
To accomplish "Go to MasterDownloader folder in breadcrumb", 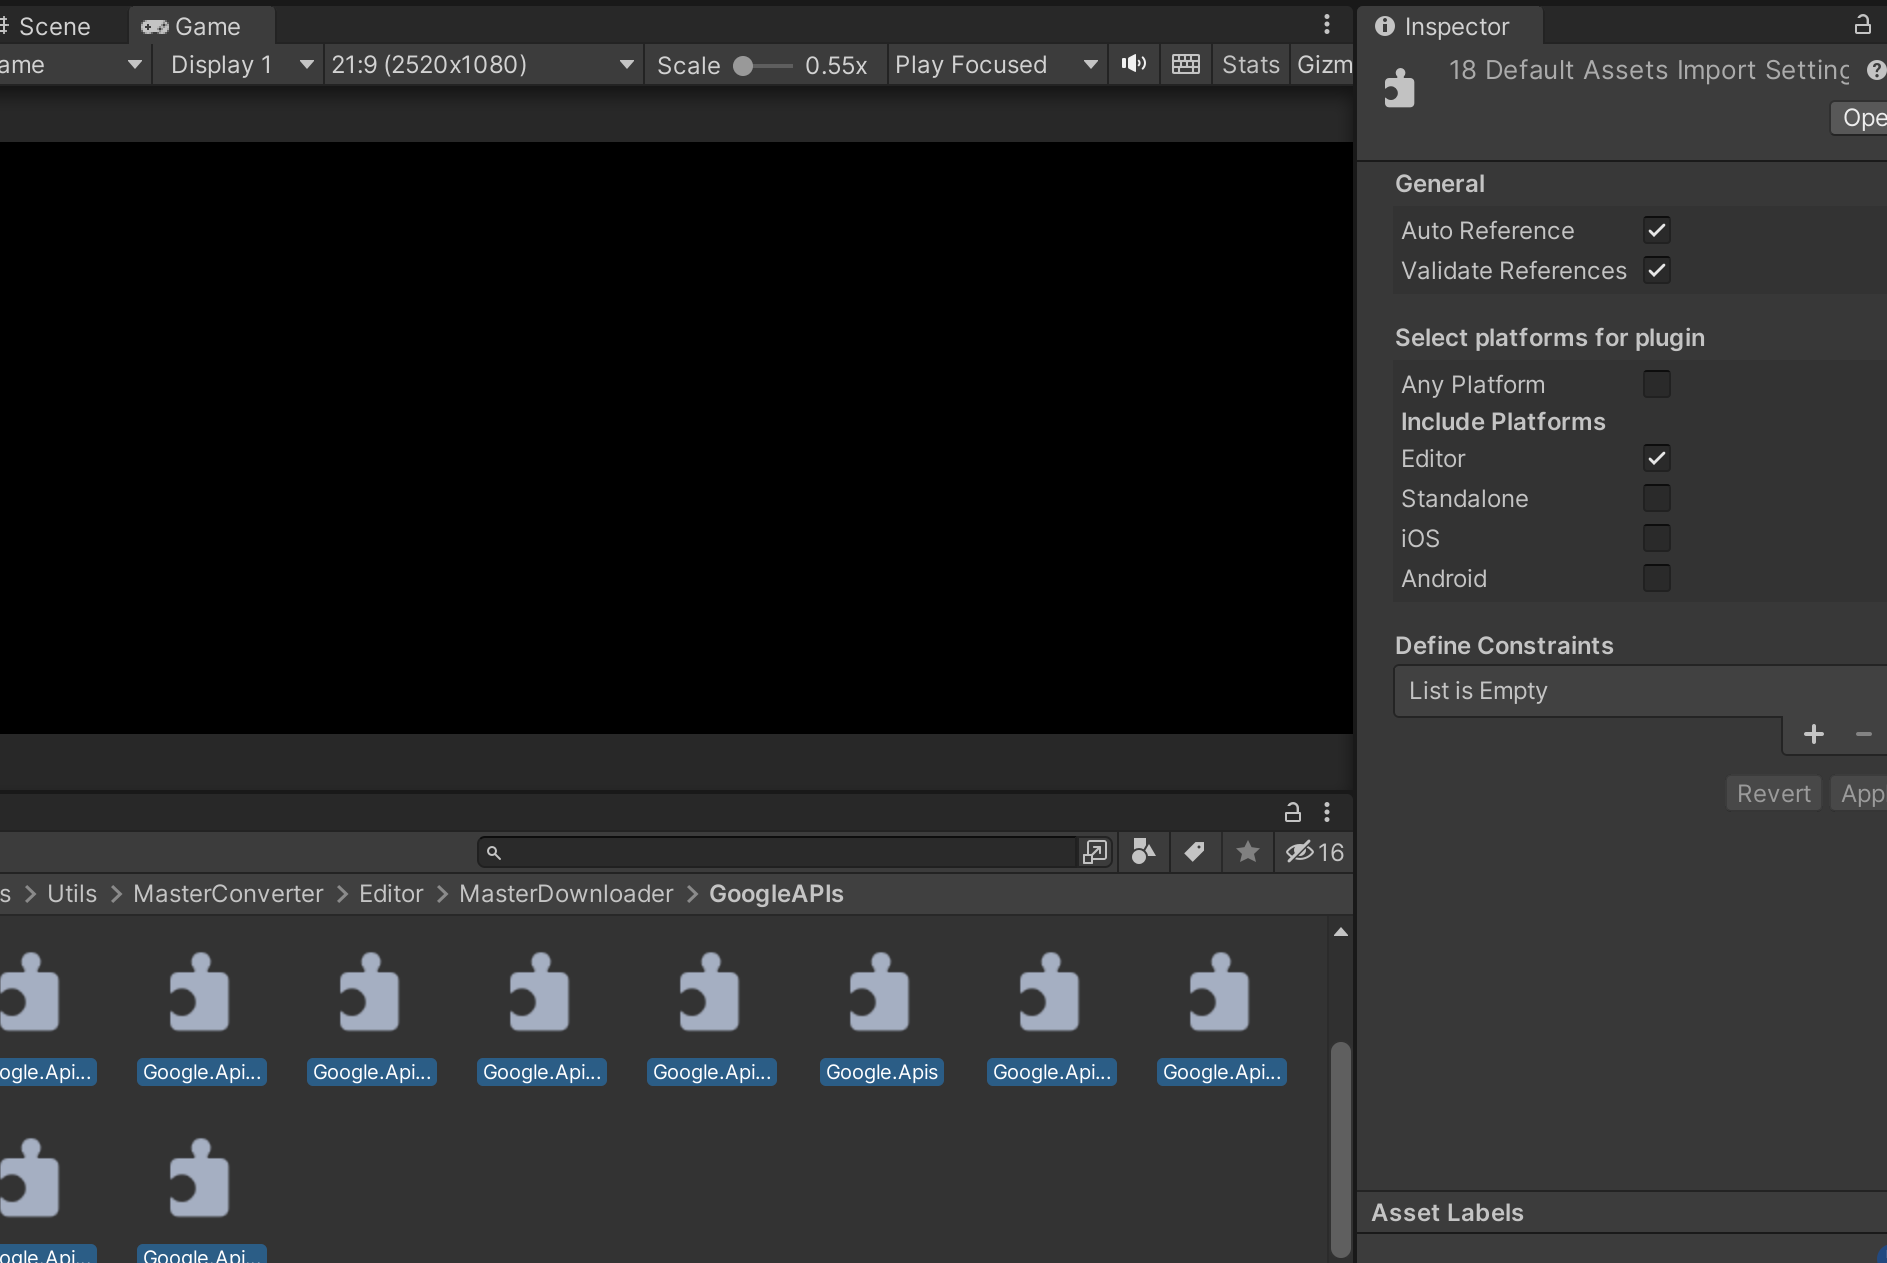I will 566,894.
